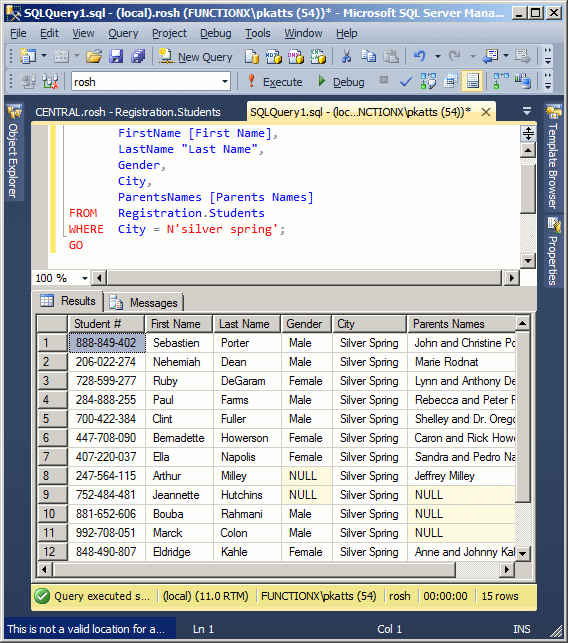Click the Save icon in toolbar

(116, 56)
